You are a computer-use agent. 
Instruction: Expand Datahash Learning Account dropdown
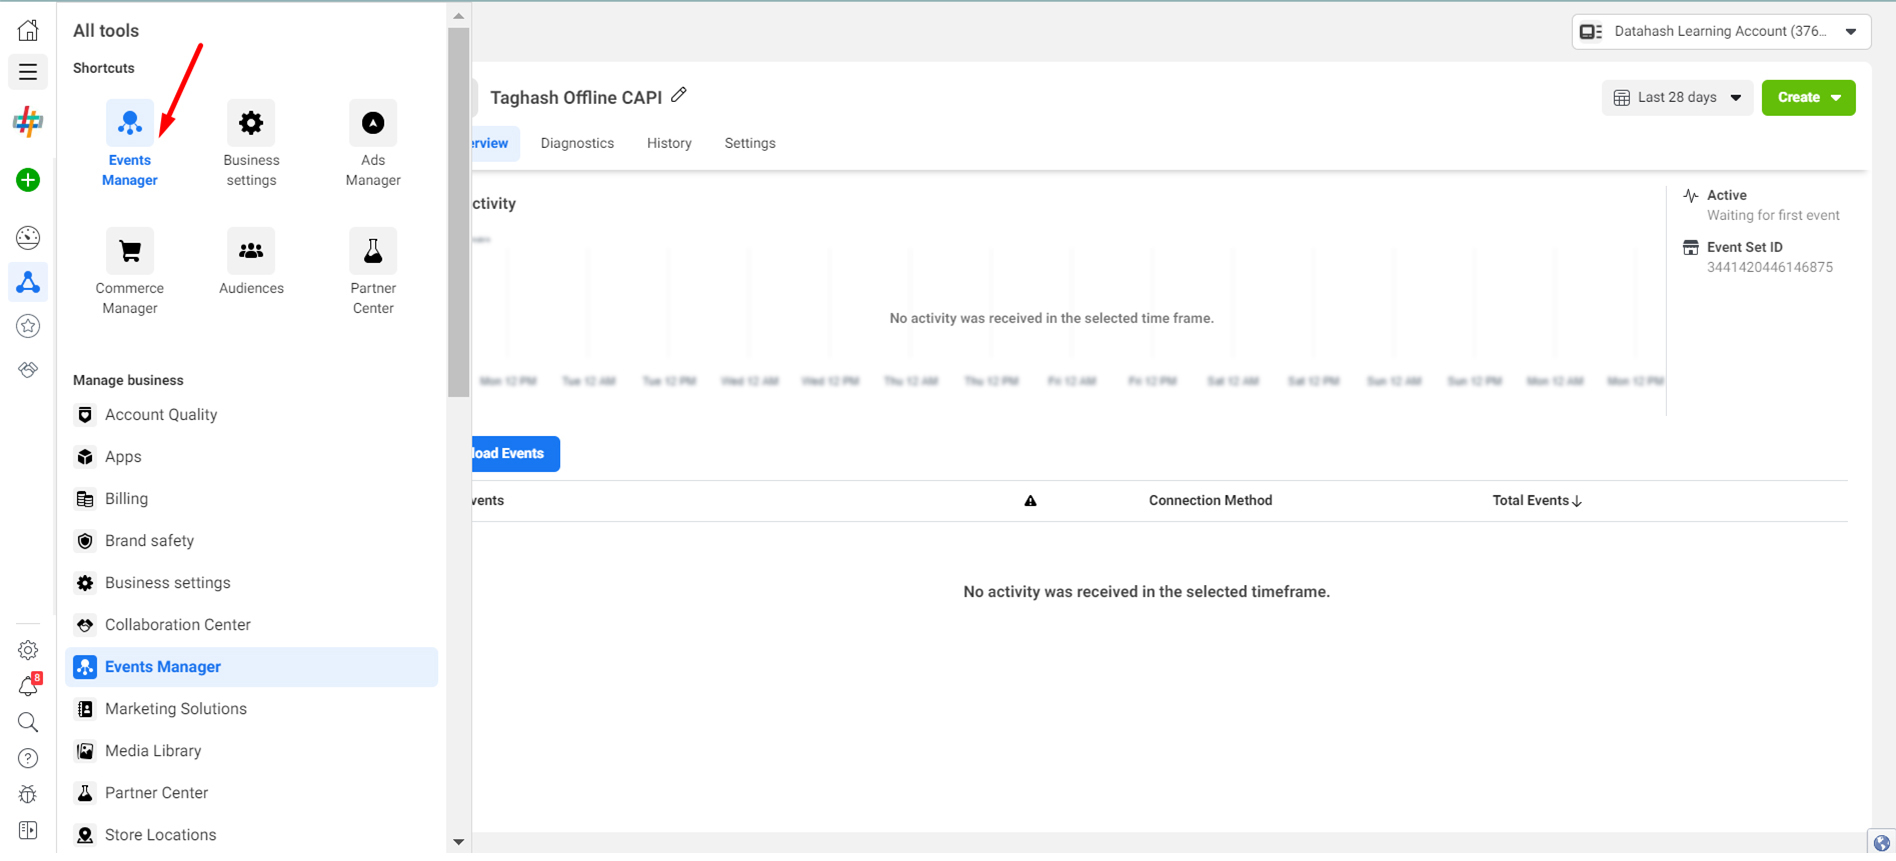(x=1721, y=31)
